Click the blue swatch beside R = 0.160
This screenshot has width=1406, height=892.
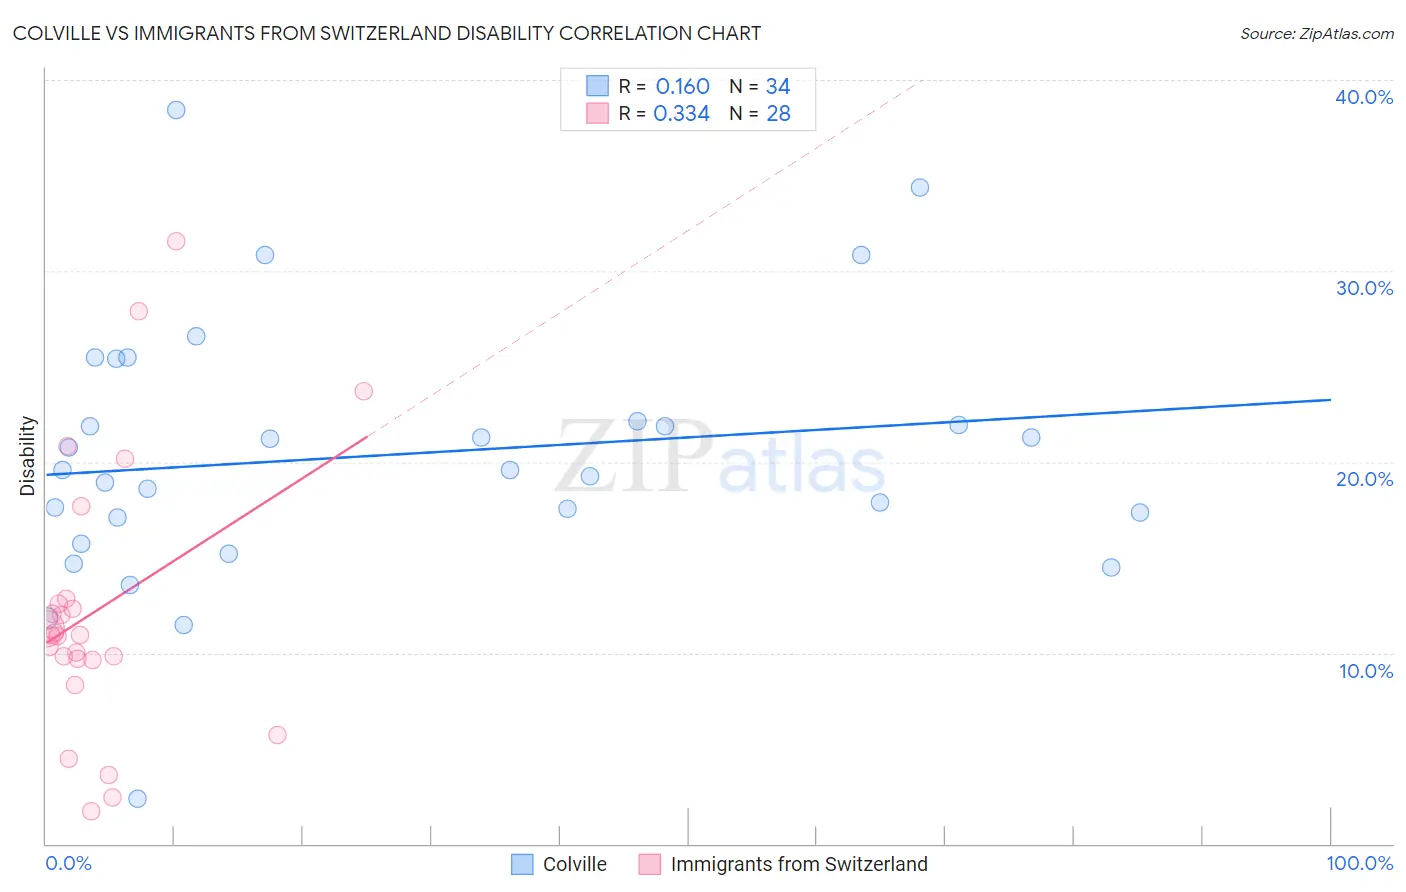click(x=597, y=86)
